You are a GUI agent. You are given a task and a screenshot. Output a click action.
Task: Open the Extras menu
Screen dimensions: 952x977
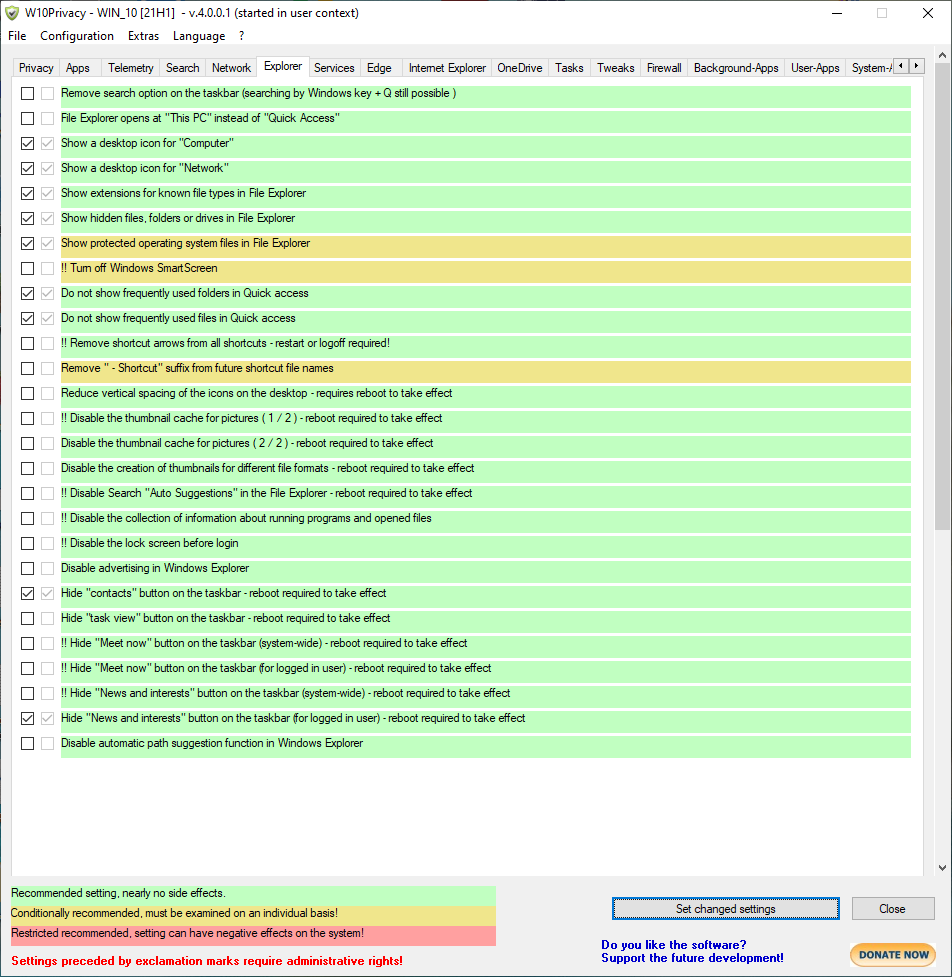143,36
